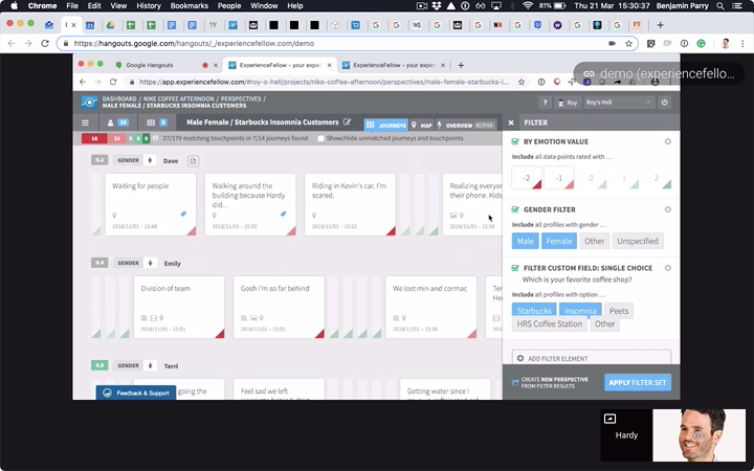This screenshot has height=471, width=754.
Task: Open the Roy user profile
Action: [567, 102]
